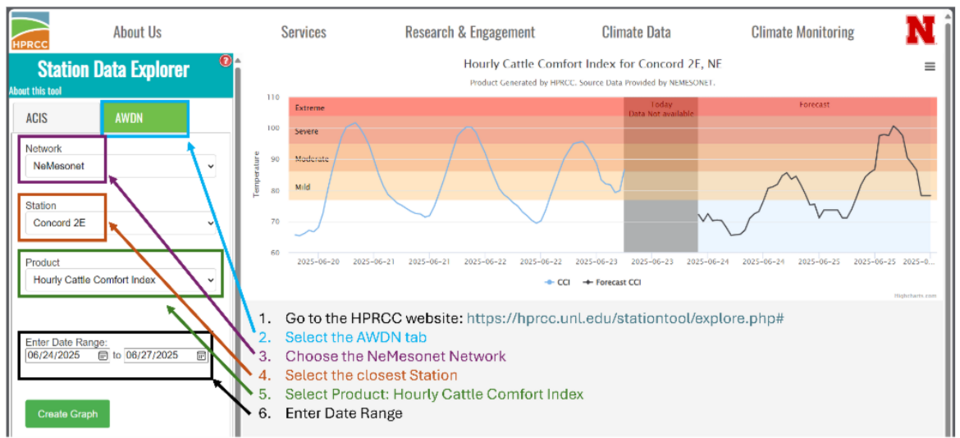The image size is (960, 438).
Task: Open the chart hamburger menu
Action: coord(930,66)
